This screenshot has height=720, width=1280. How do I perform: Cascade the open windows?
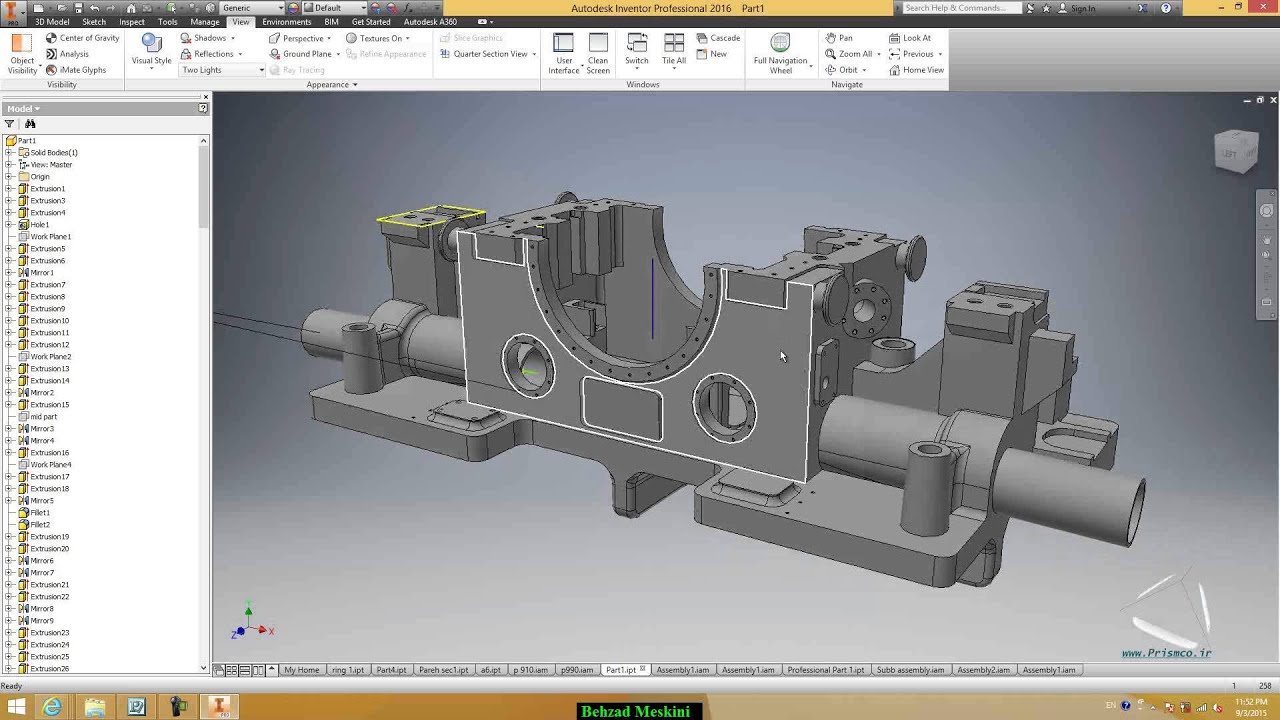coord(718,38)
